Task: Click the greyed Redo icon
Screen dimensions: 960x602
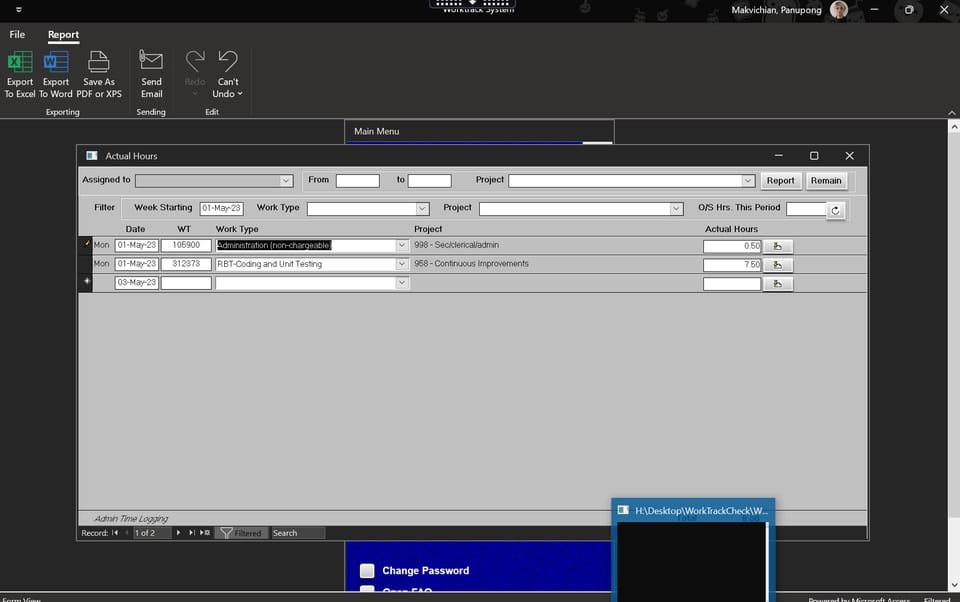Action: point(195,61)
